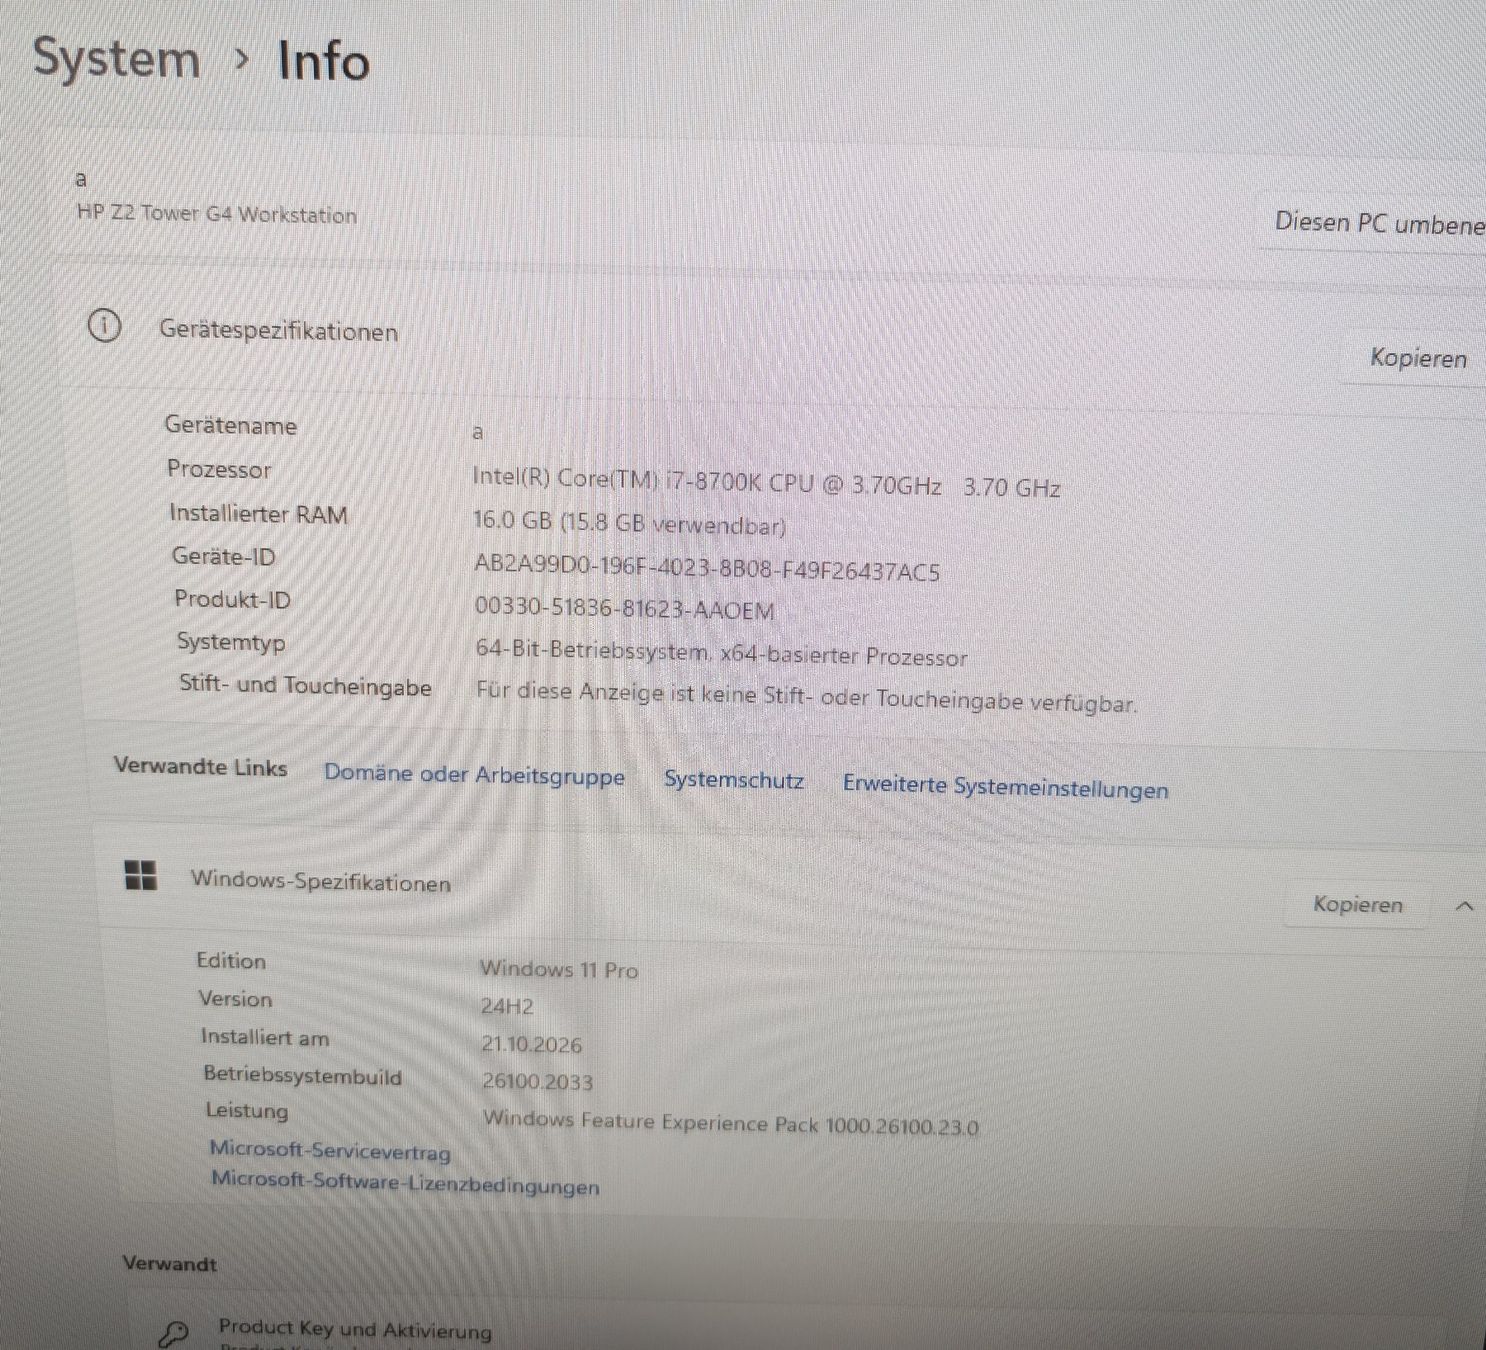Click the install date 21.10.2026

point(531,1044)
